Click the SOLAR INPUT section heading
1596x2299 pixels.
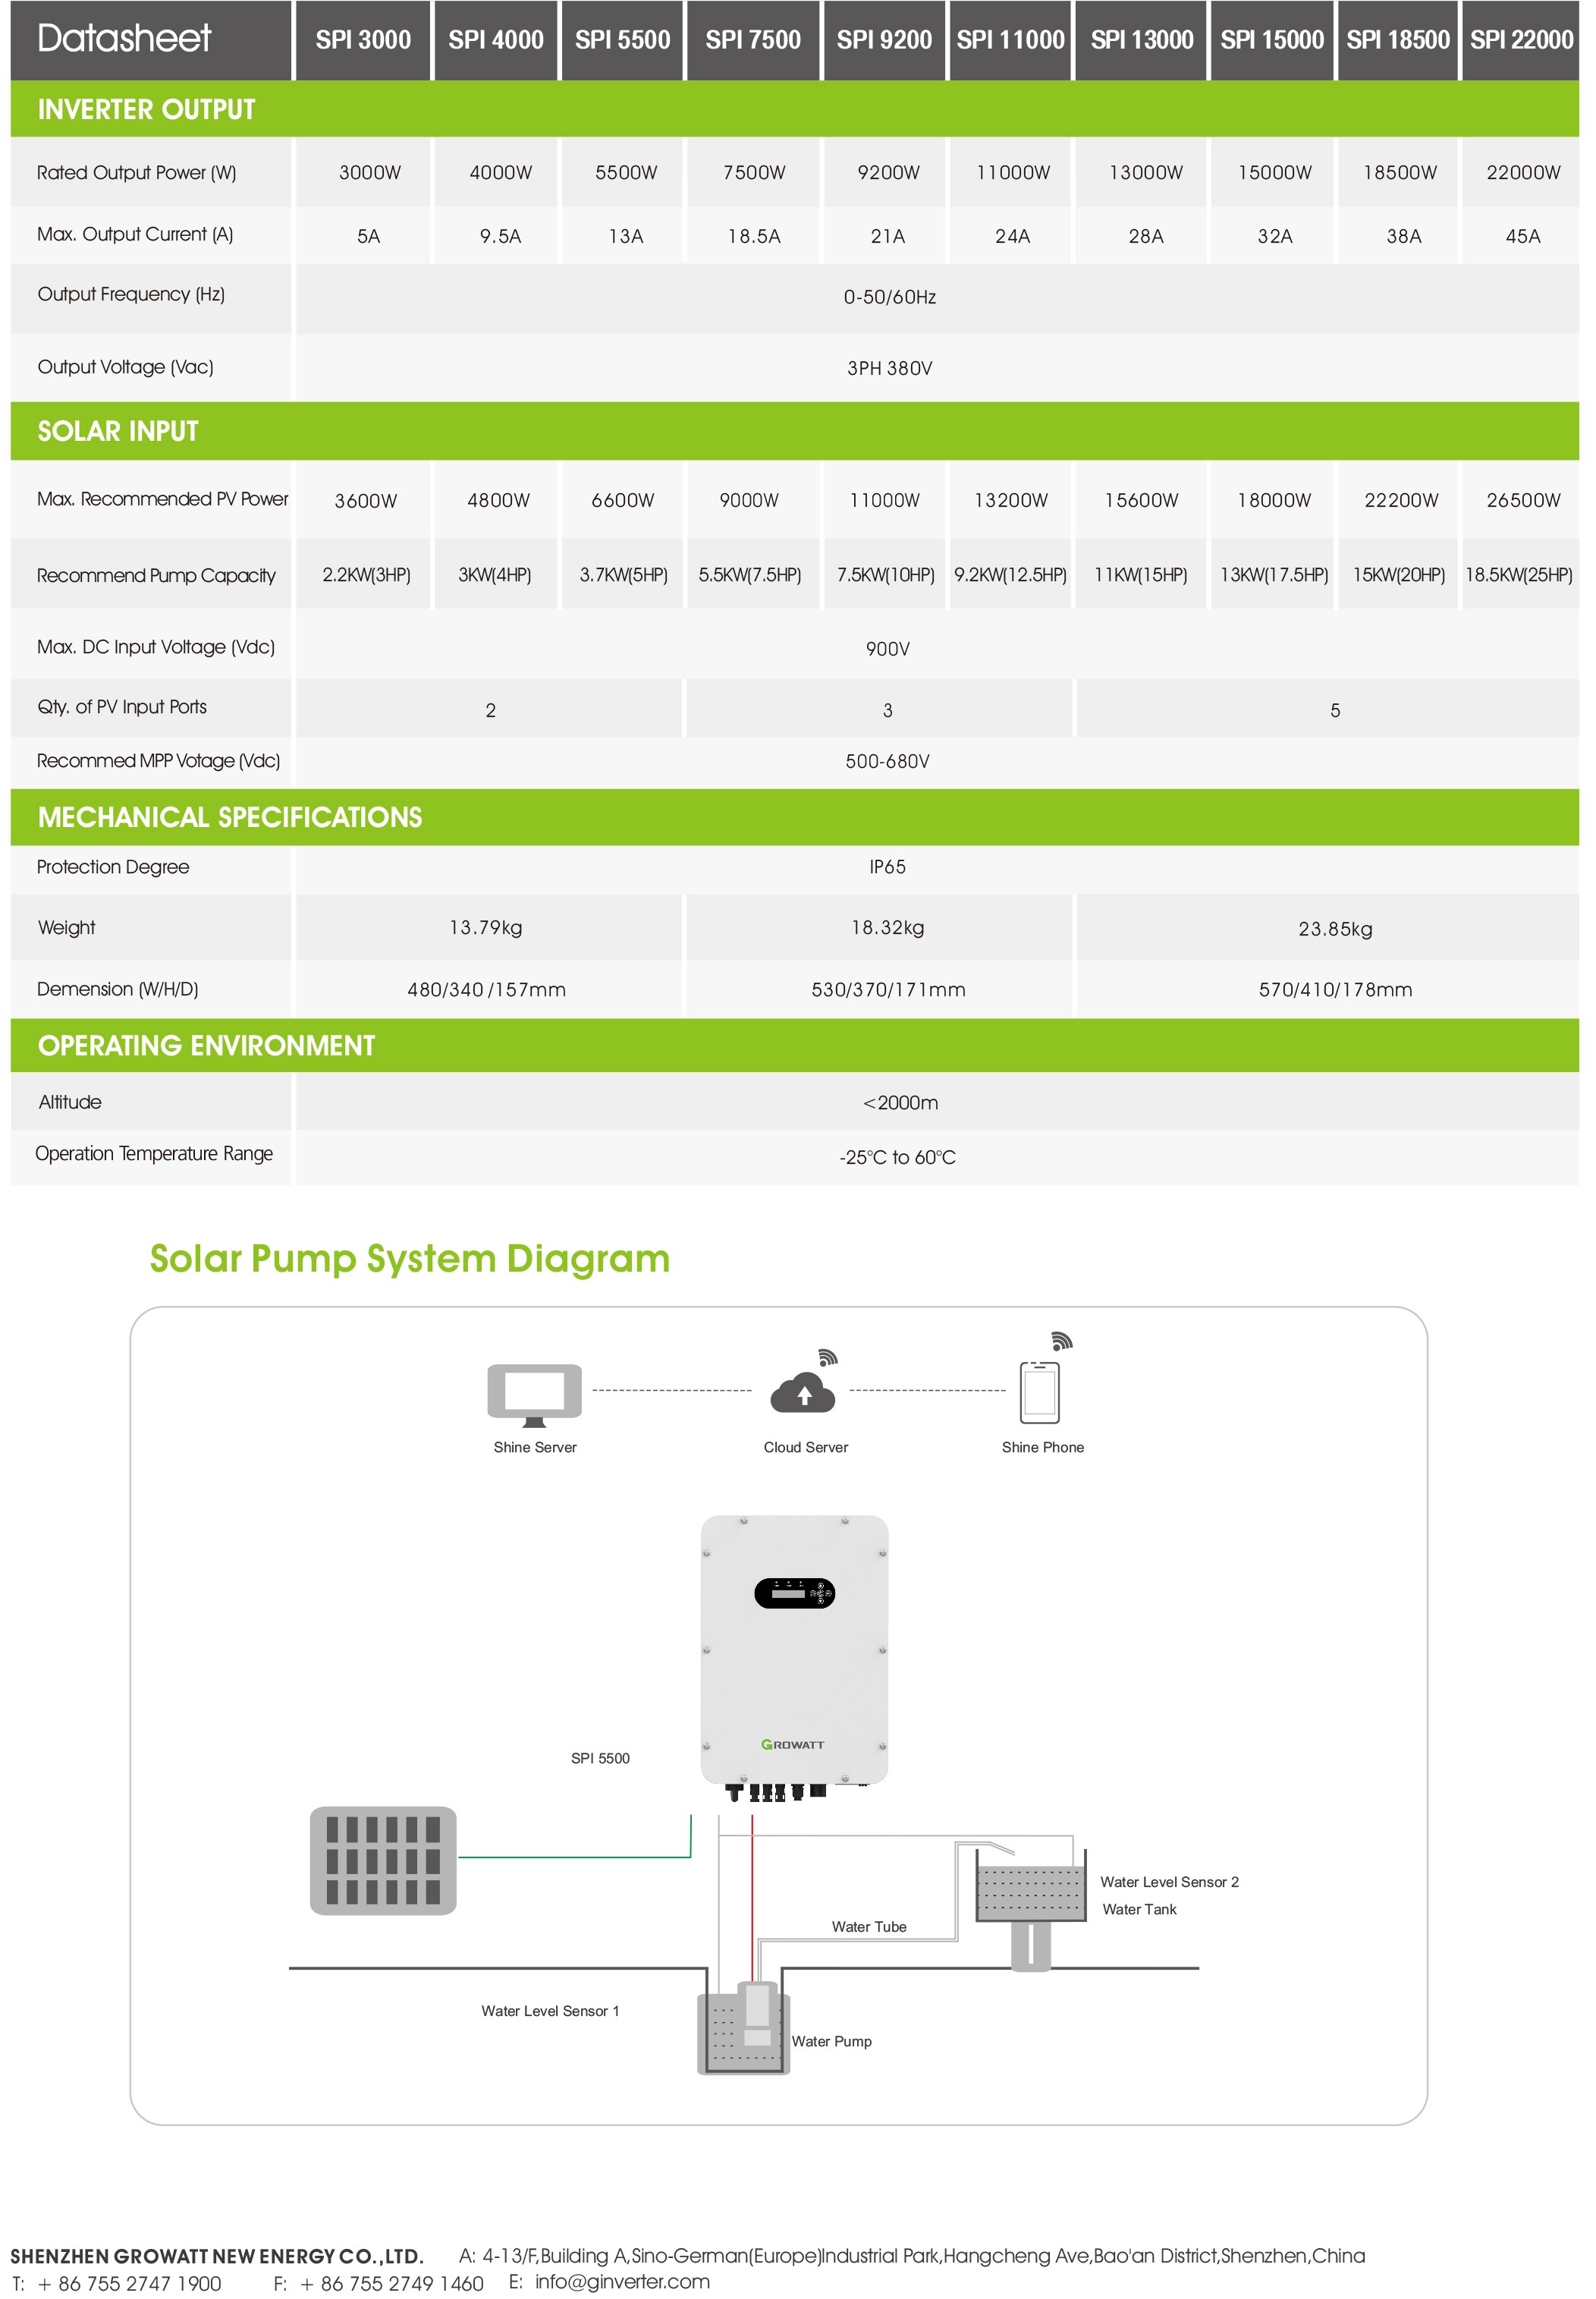click(x=118, y=431)
